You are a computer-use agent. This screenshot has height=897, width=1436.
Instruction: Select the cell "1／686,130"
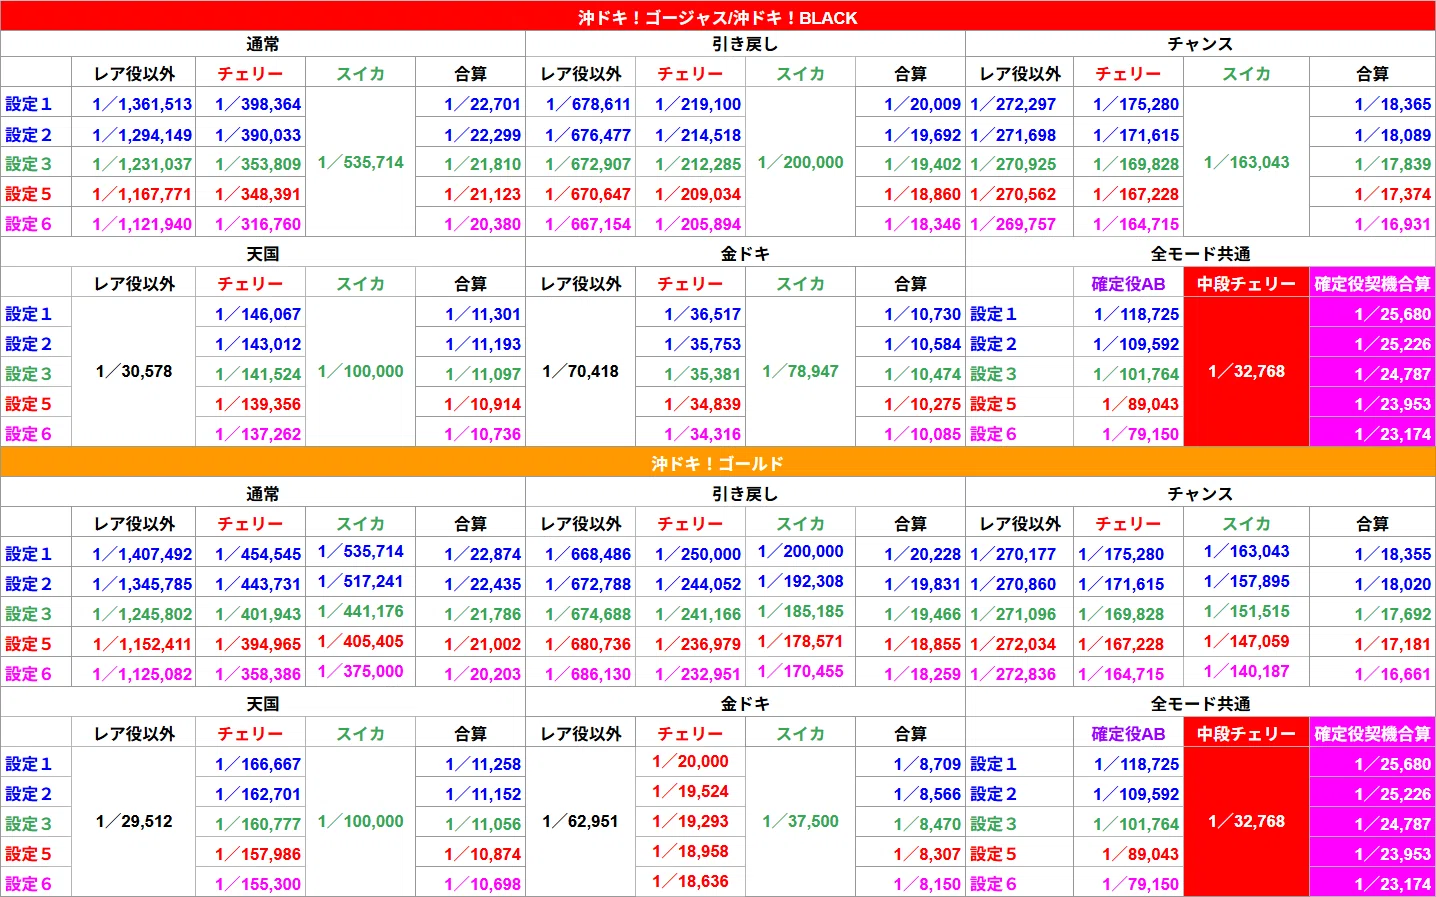(x=580, y=674)
